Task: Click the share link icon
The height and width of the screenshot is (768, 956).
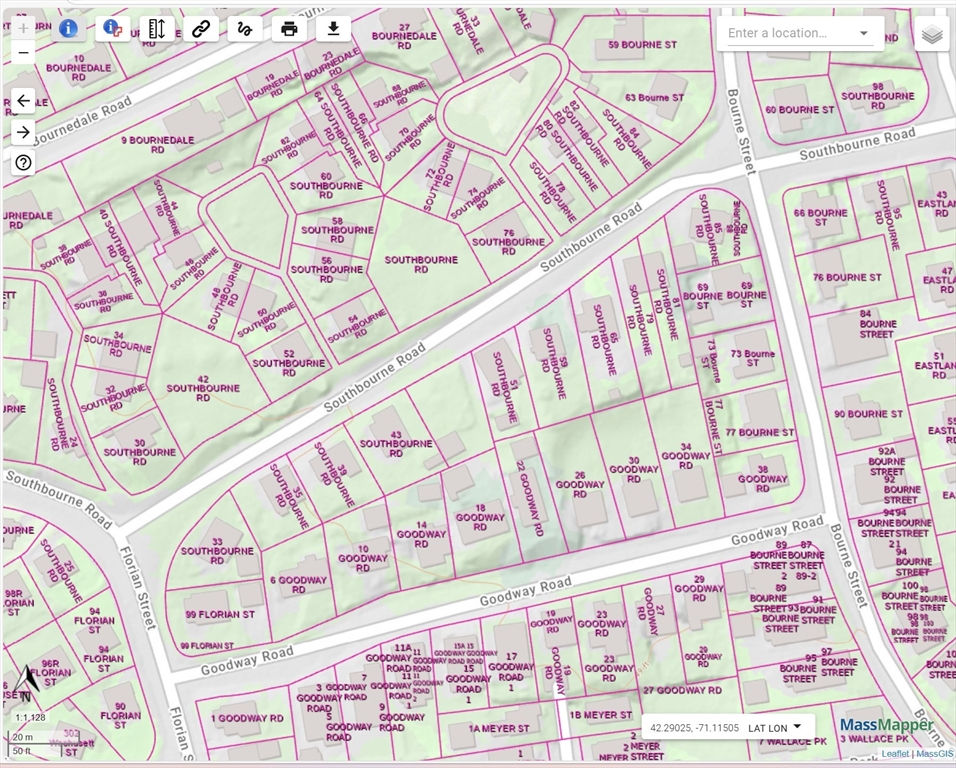Action: coord(201,28)
